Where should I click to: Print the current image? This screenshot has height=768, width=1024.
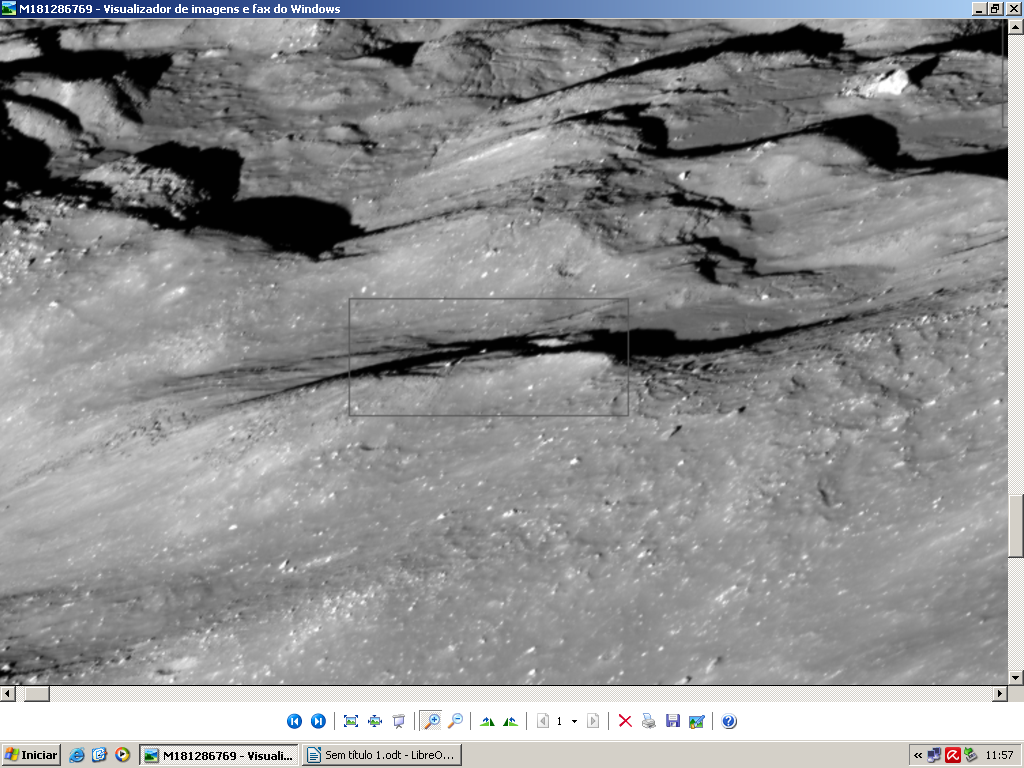[649, 721]
